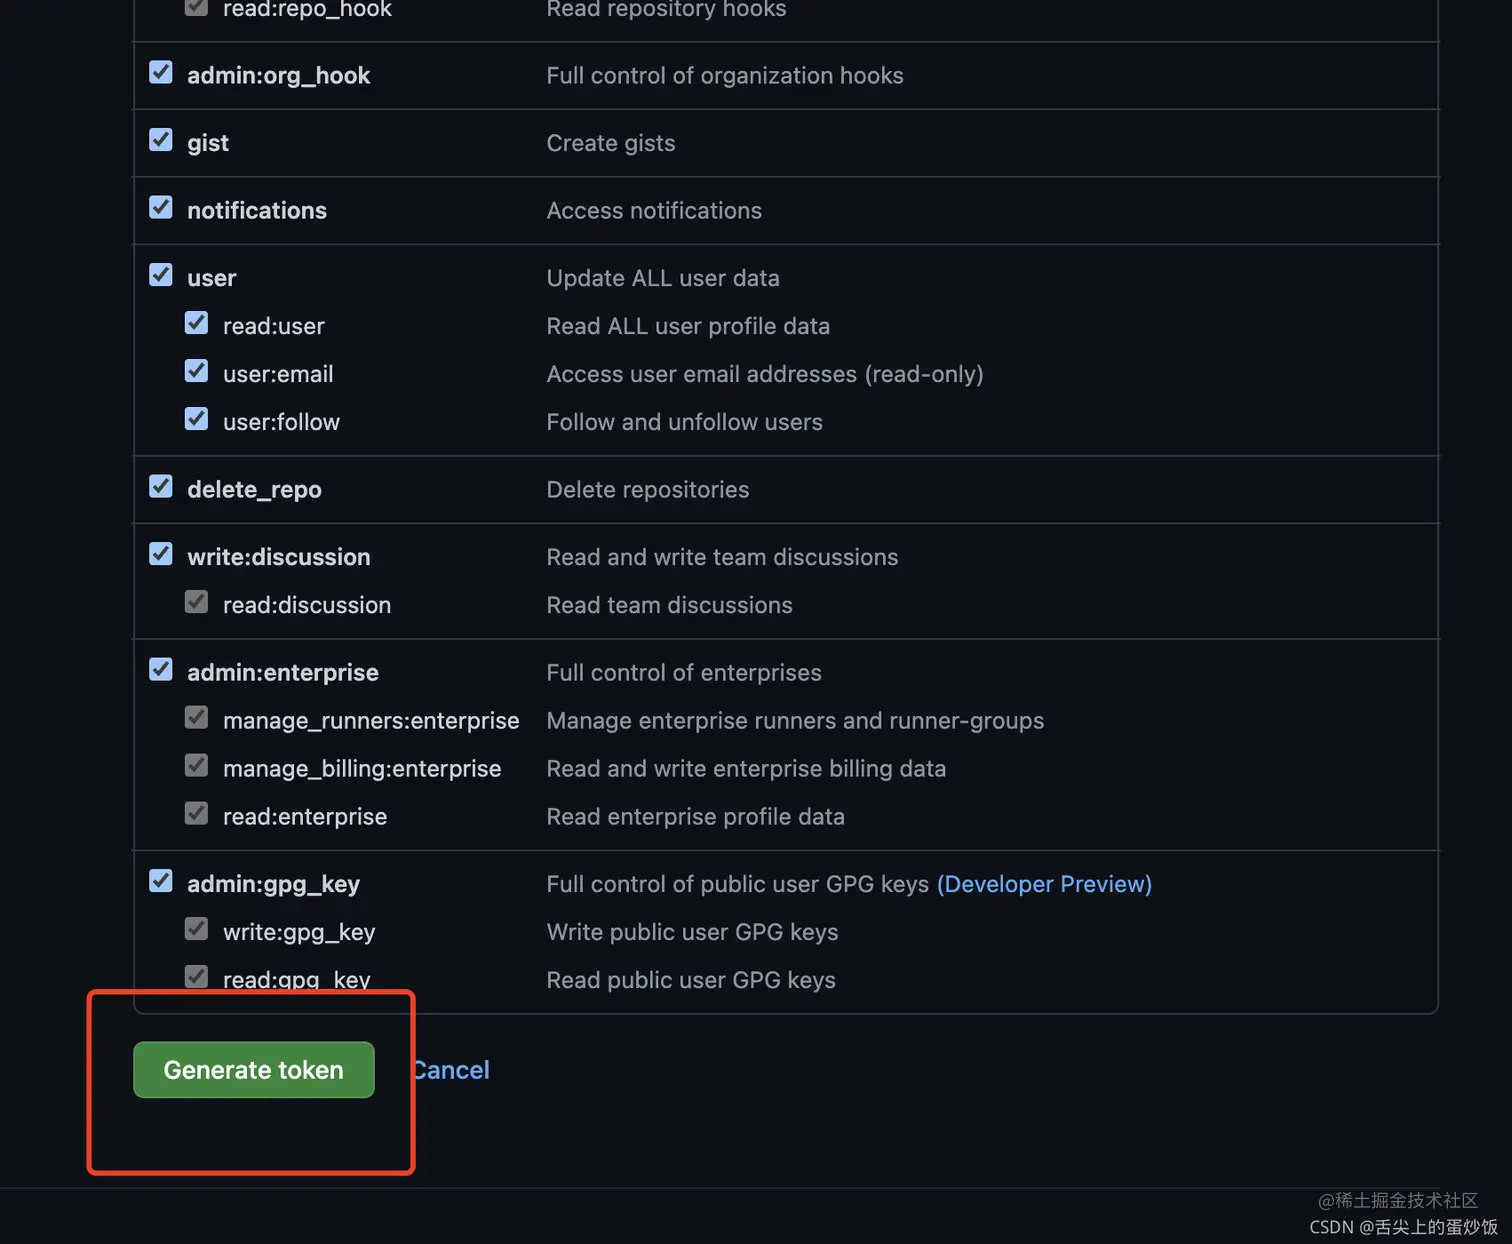Click the user:email label
Image resolution: width=1512 pixels, height=1244 pixels.
pyautogui.click(x=278, y=374)
